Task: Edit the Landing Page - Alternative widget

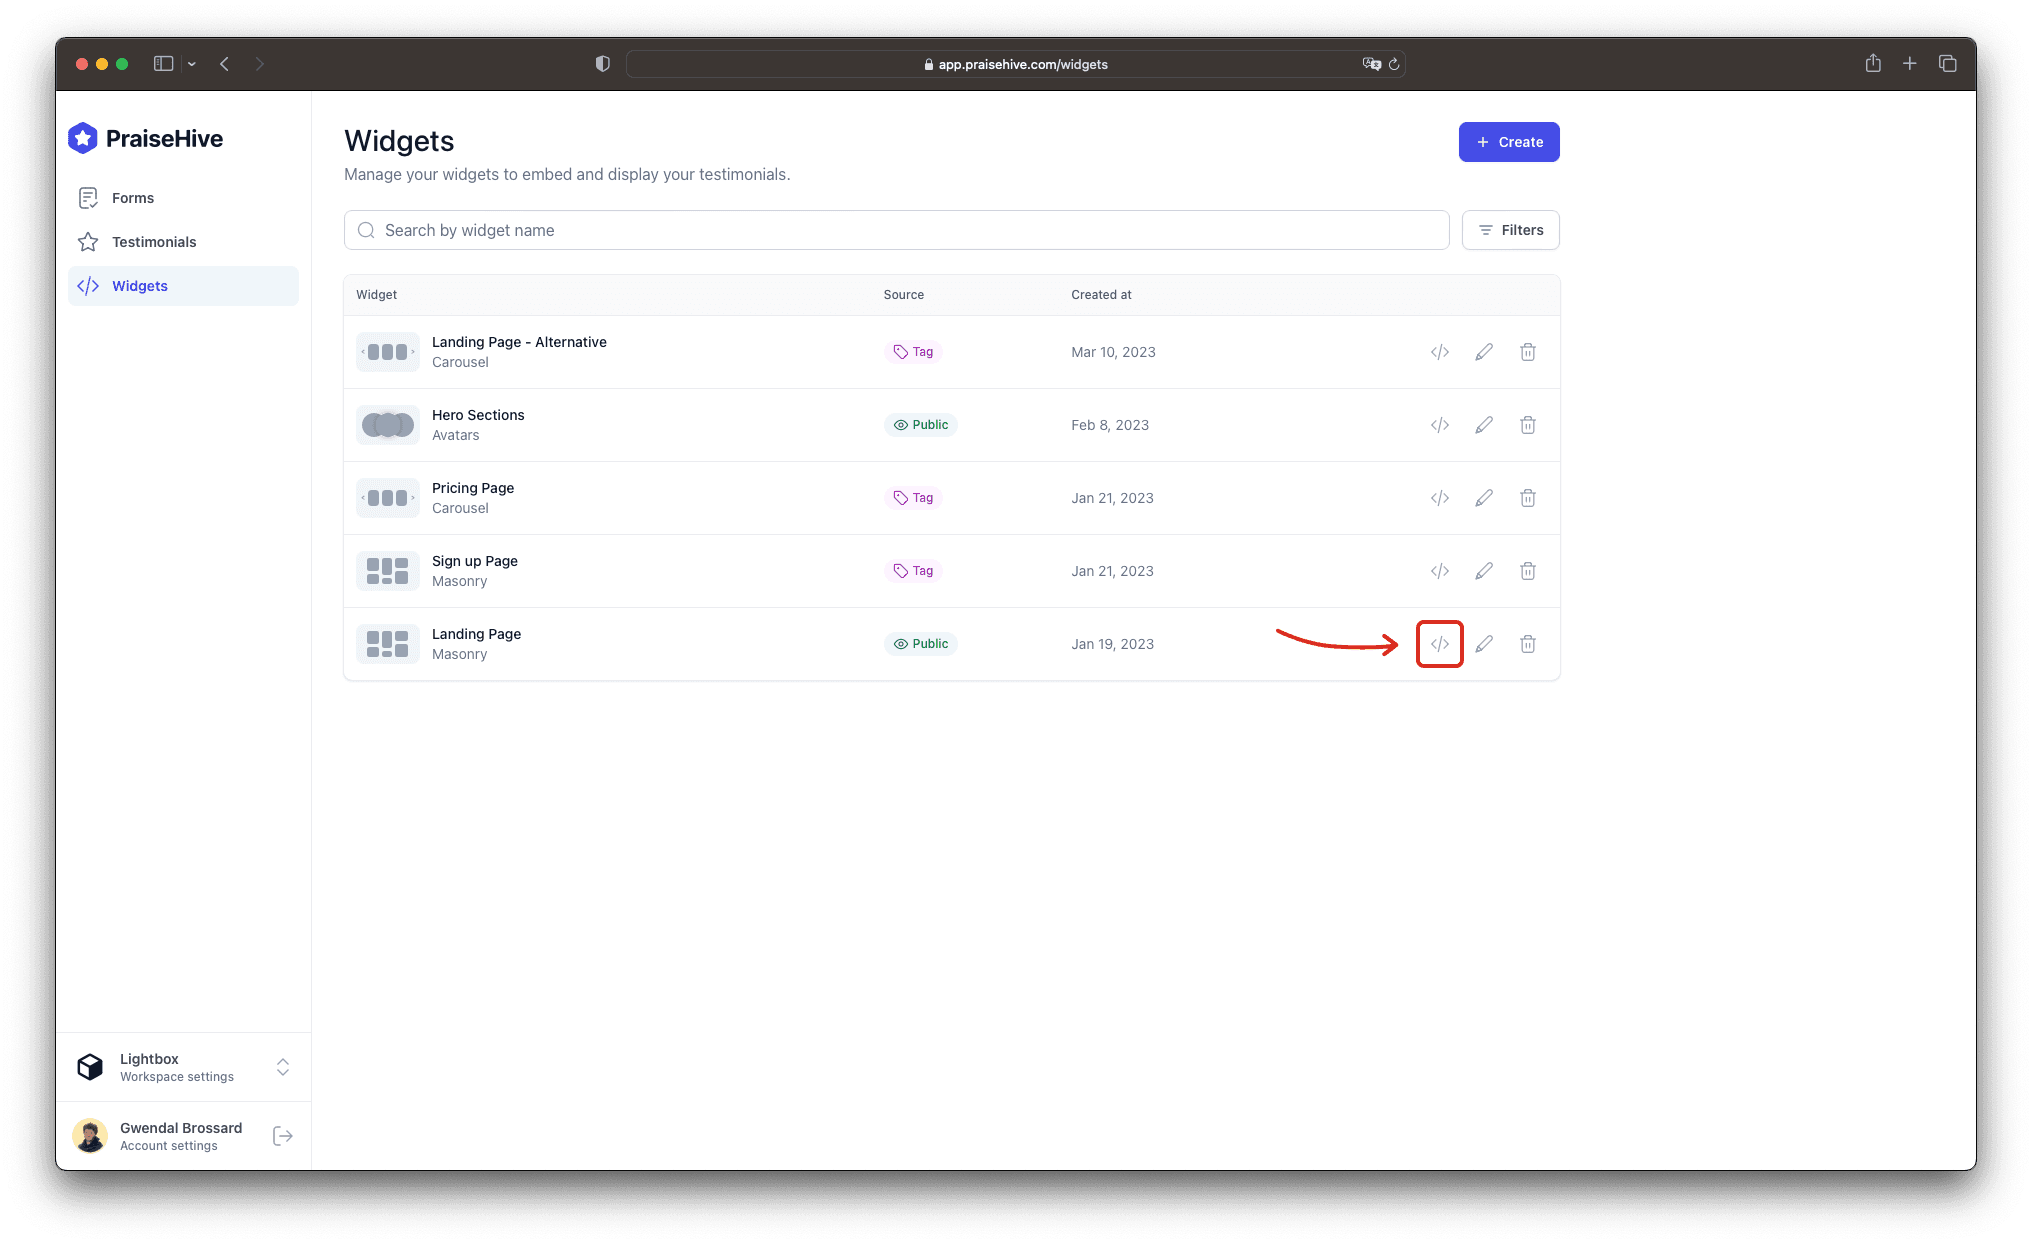Action: [1483, 351]
